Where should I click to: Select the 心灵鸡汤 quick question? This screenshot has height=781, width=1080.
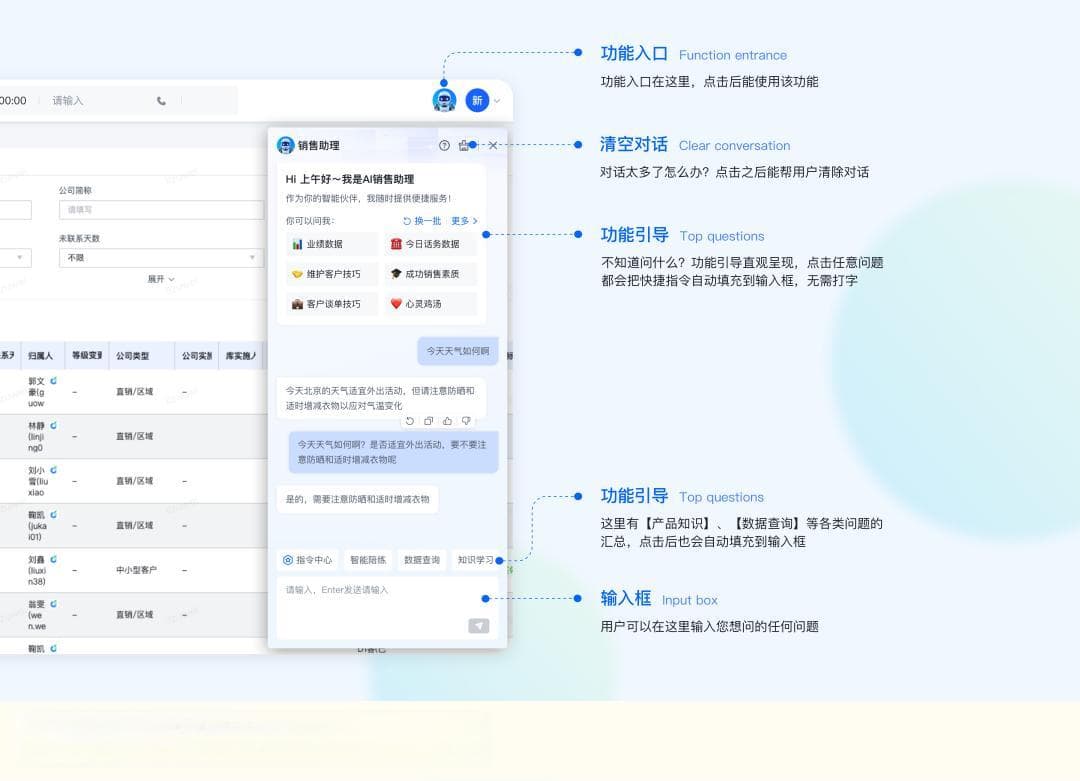(430, 304)
